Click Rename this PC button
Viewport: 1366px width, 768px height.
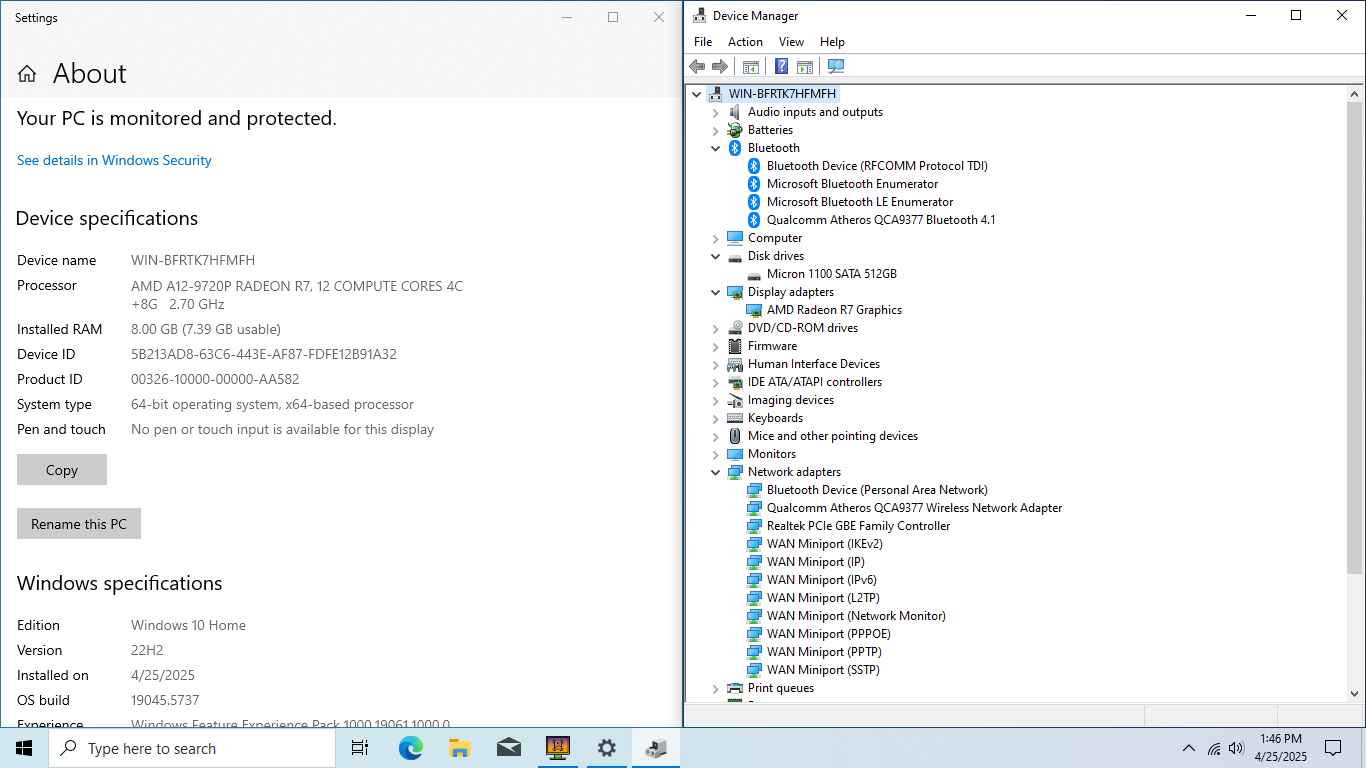[x=79, y=524]
